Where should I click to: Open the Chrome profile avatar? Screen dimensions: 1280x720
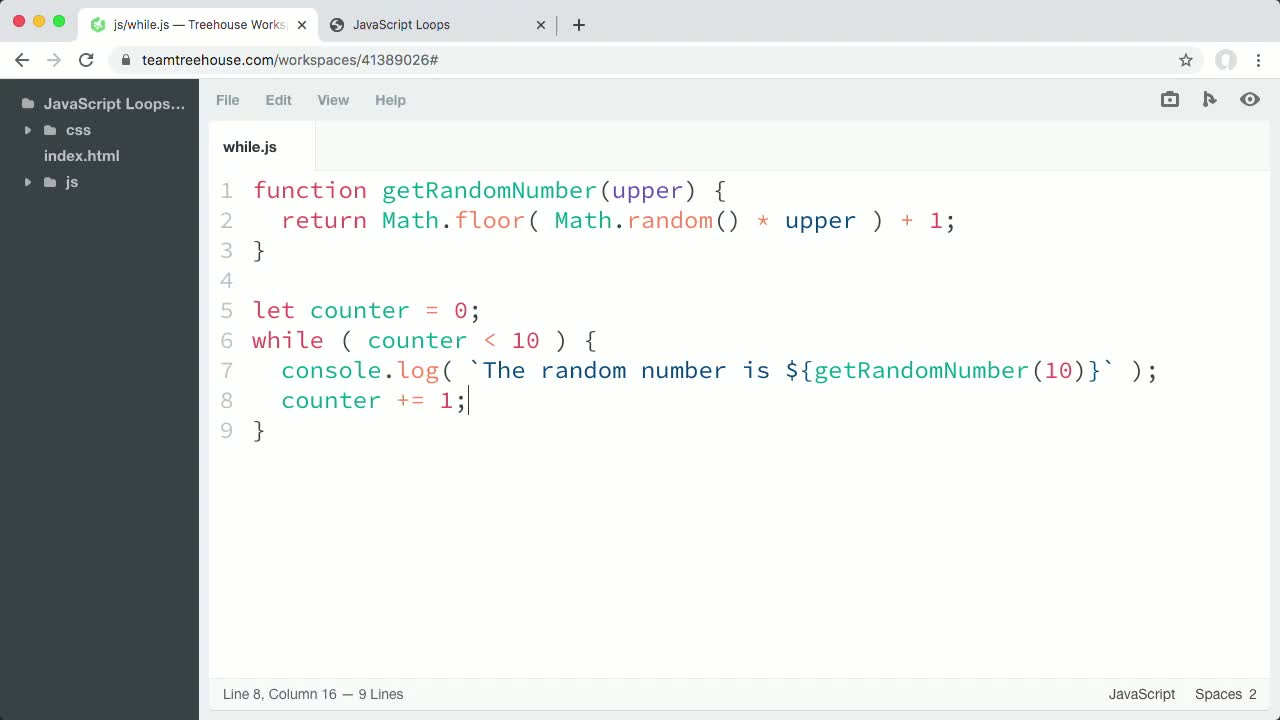coord(1226,60)
